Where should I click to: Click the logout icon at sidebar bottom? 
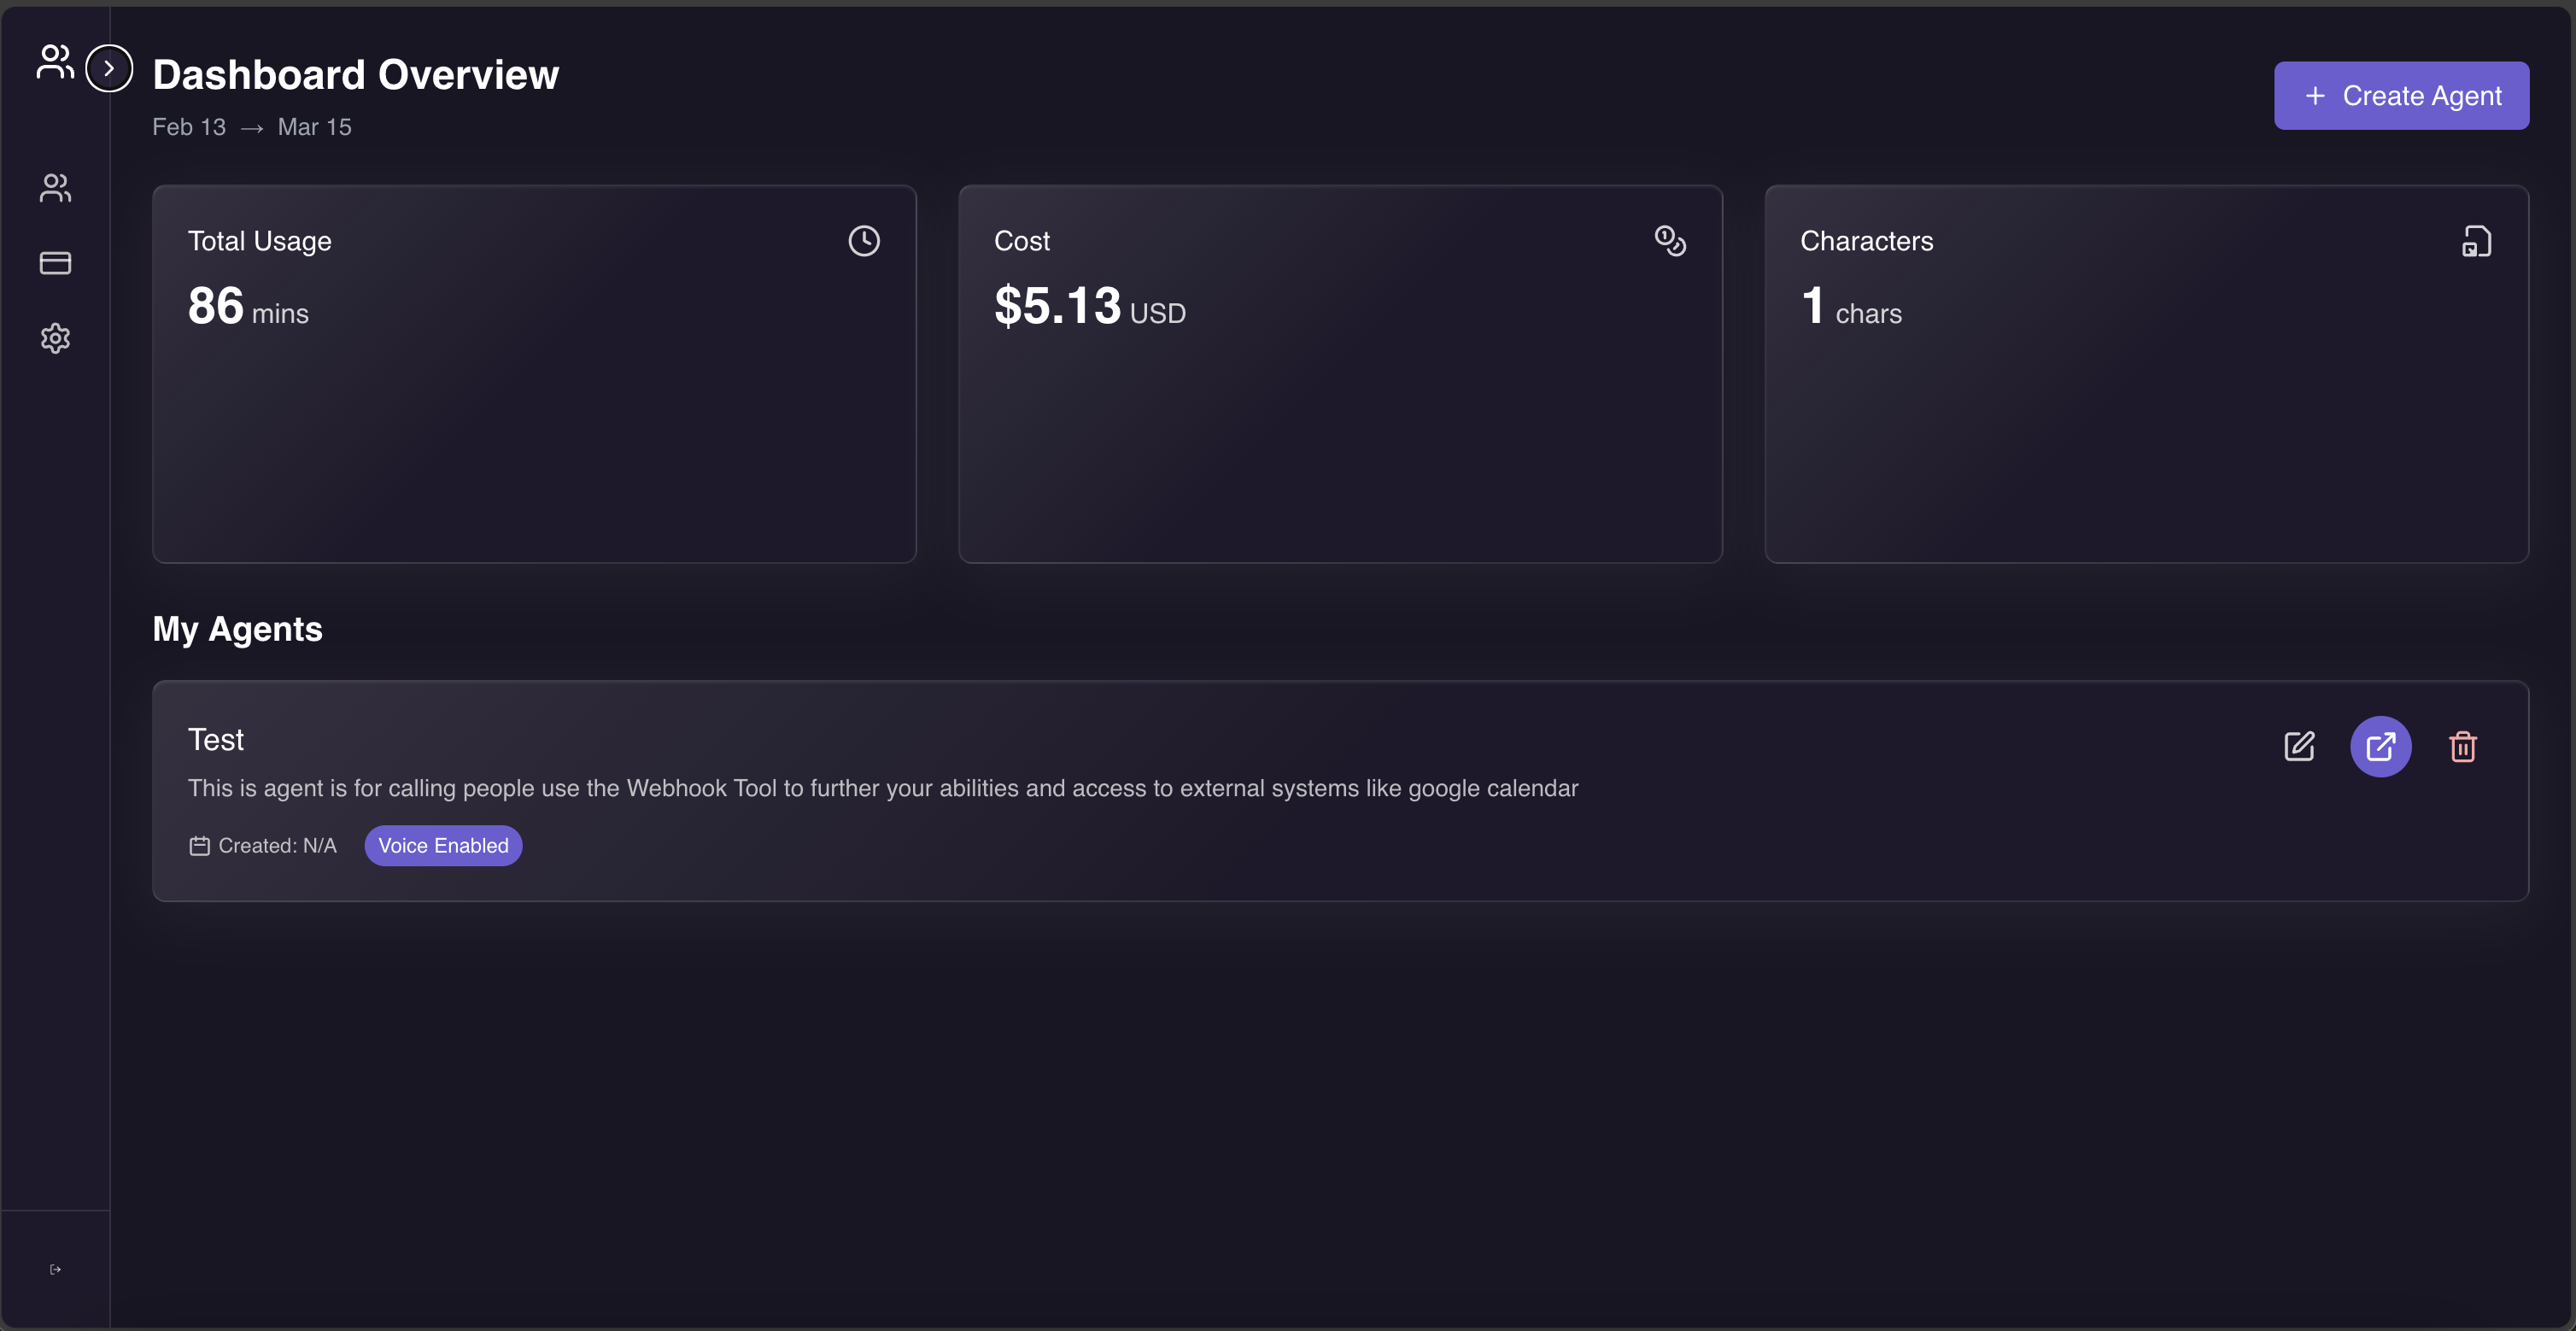pos(55,1269)
